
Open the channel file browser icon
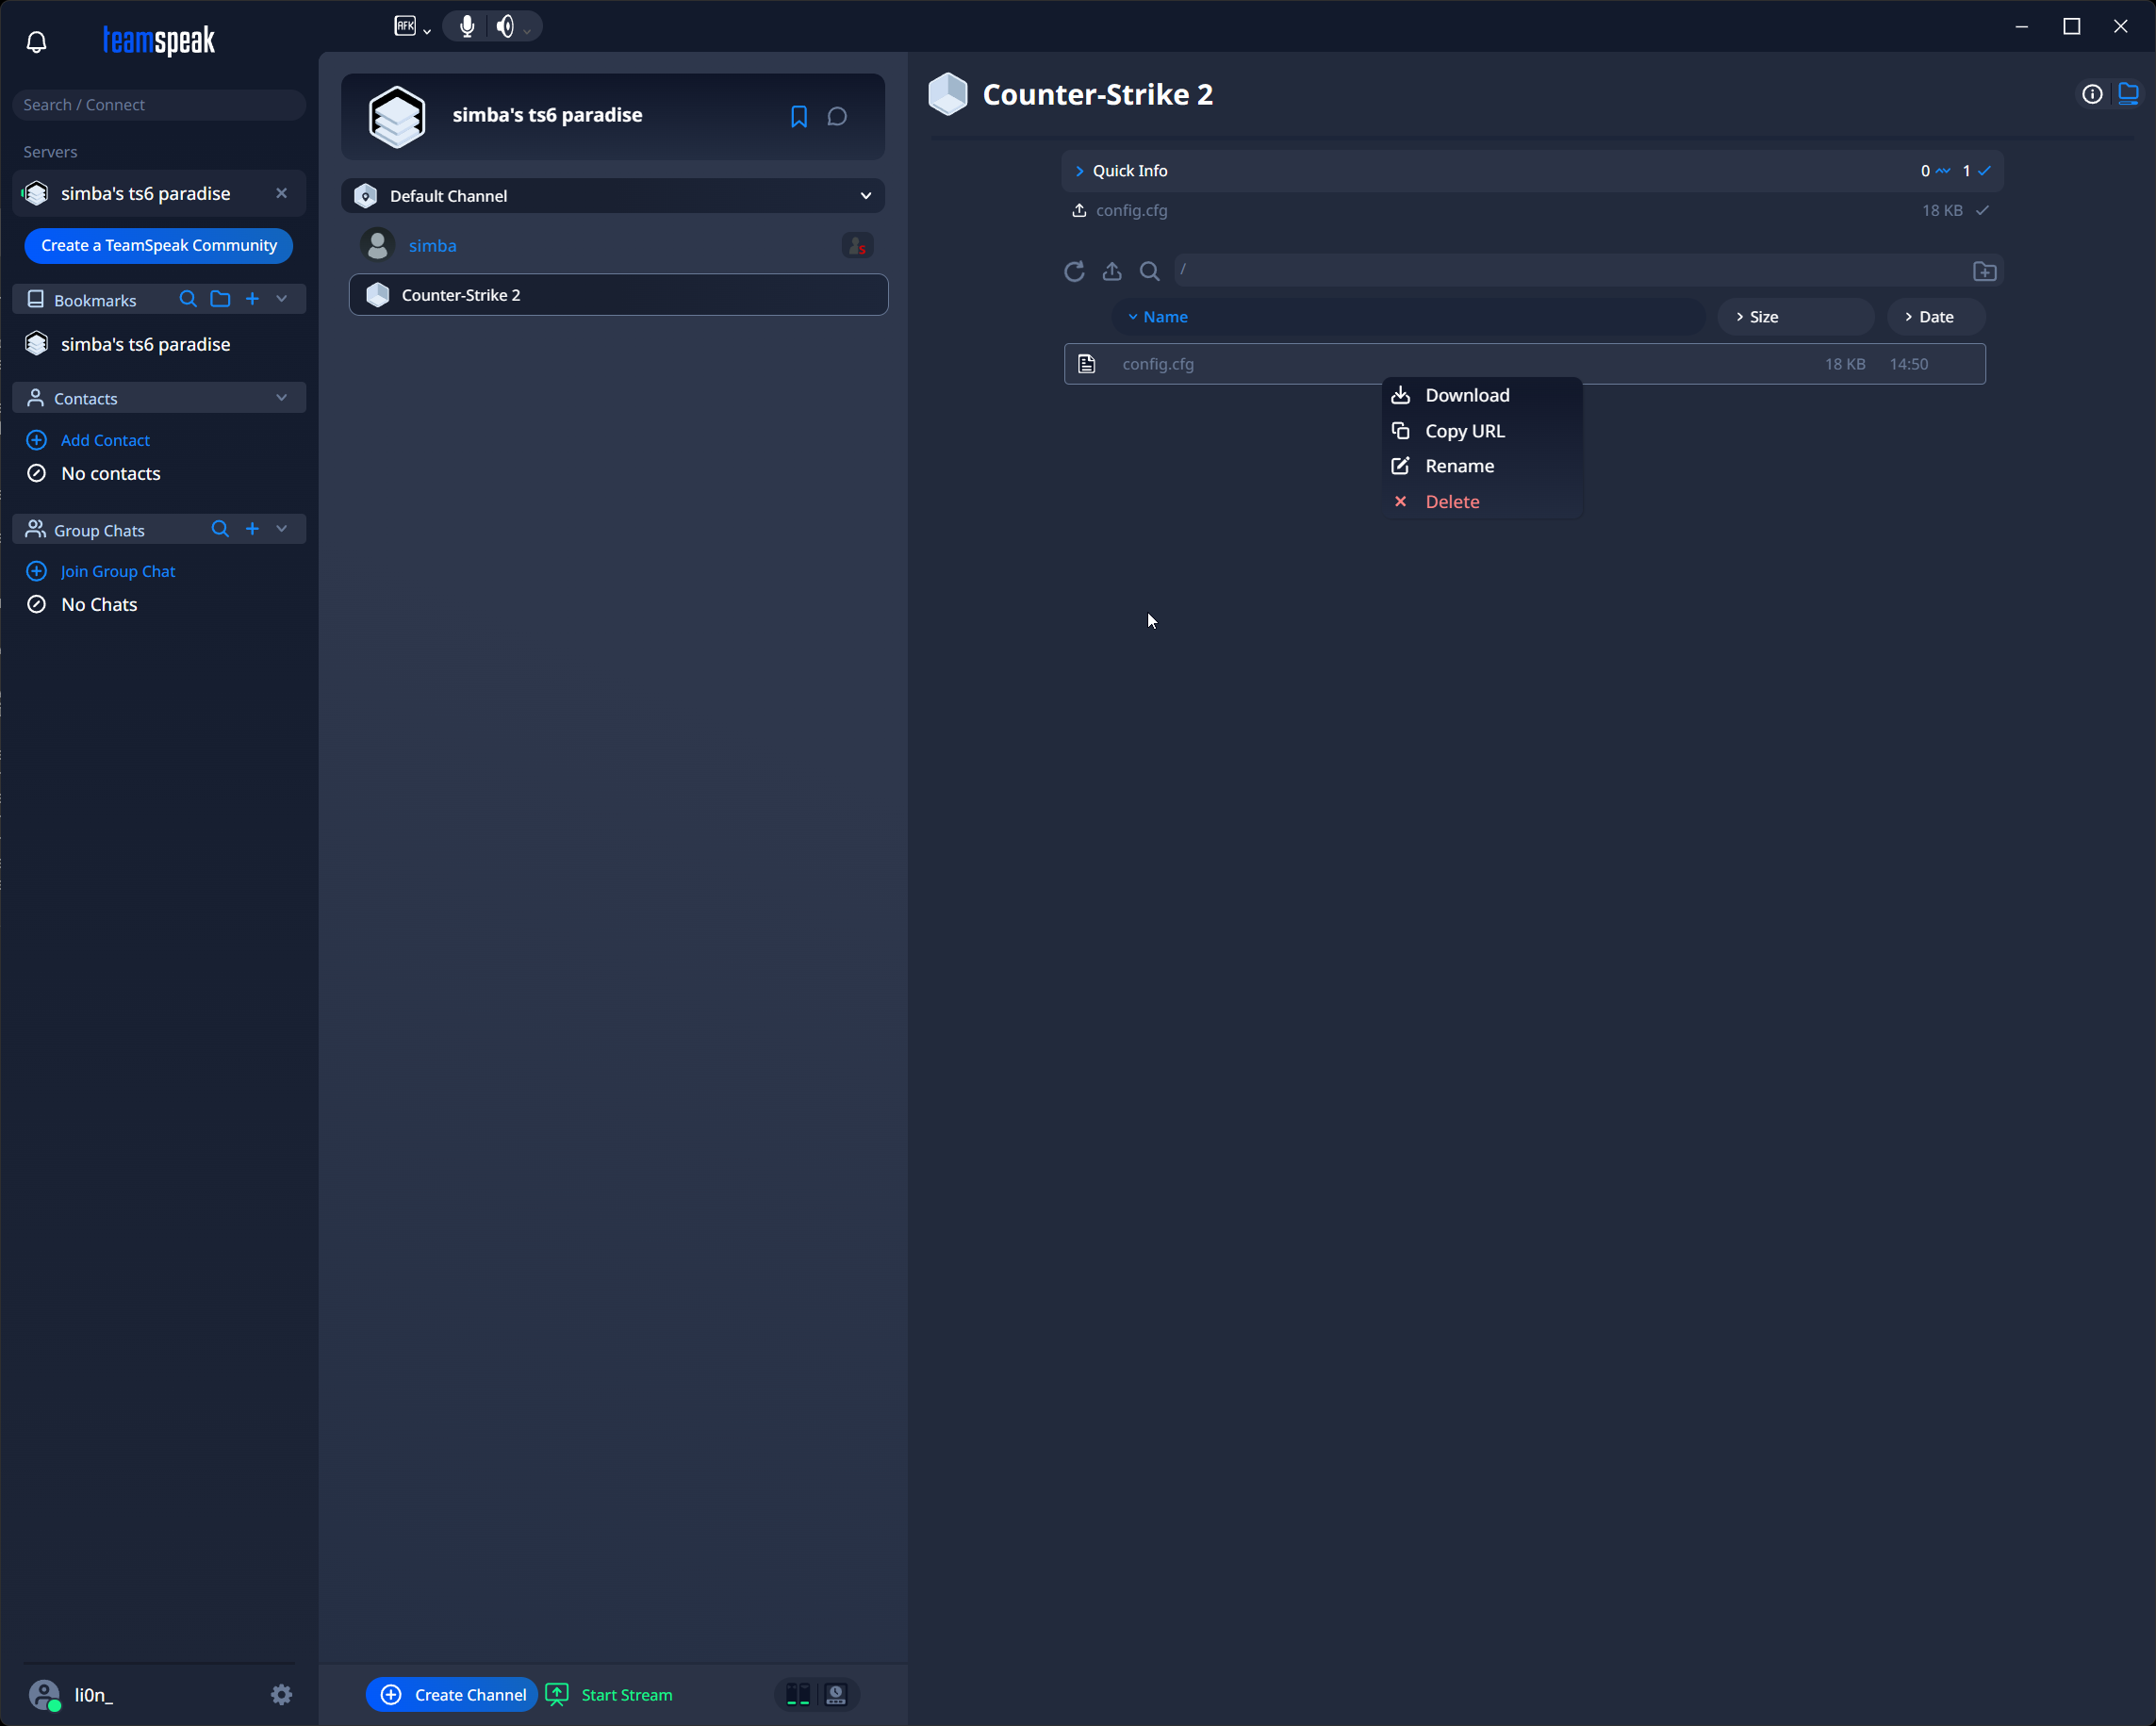tap(2129, 94)
